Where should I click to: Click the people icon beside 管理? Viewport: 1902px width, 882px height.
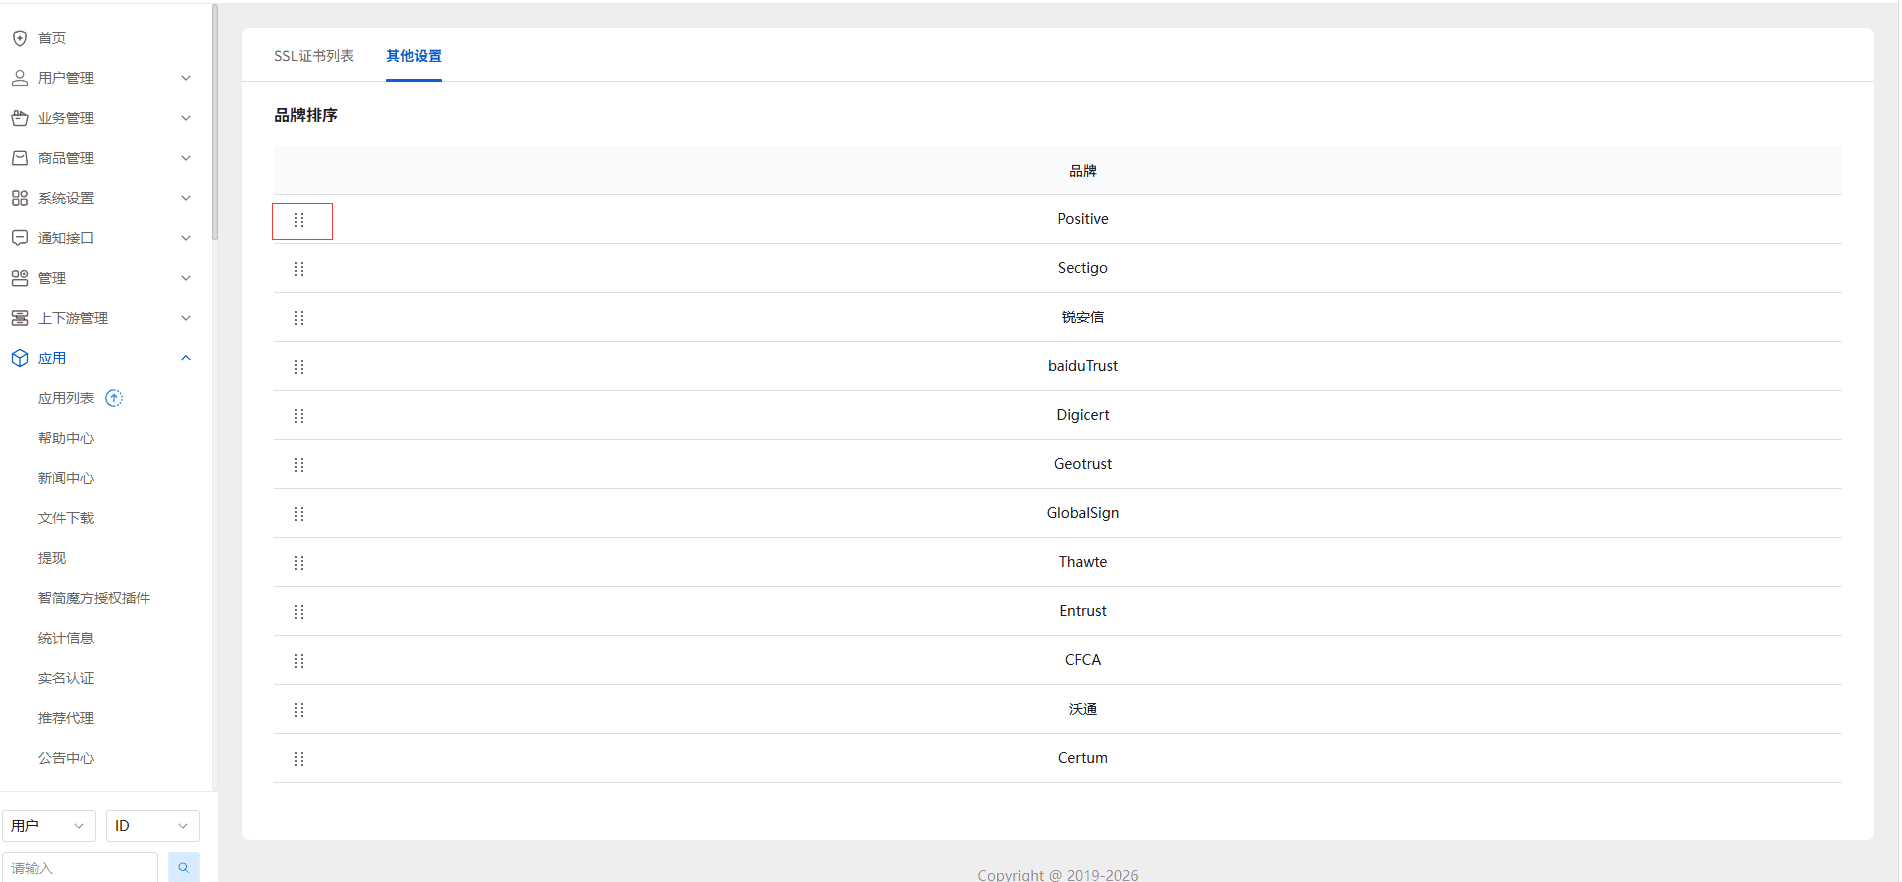[20, 278]
